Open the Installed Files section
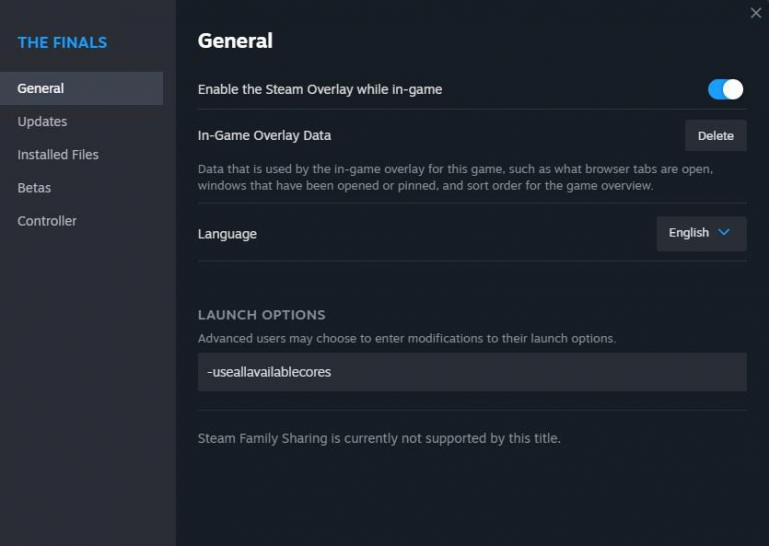 tap(58, 154)
